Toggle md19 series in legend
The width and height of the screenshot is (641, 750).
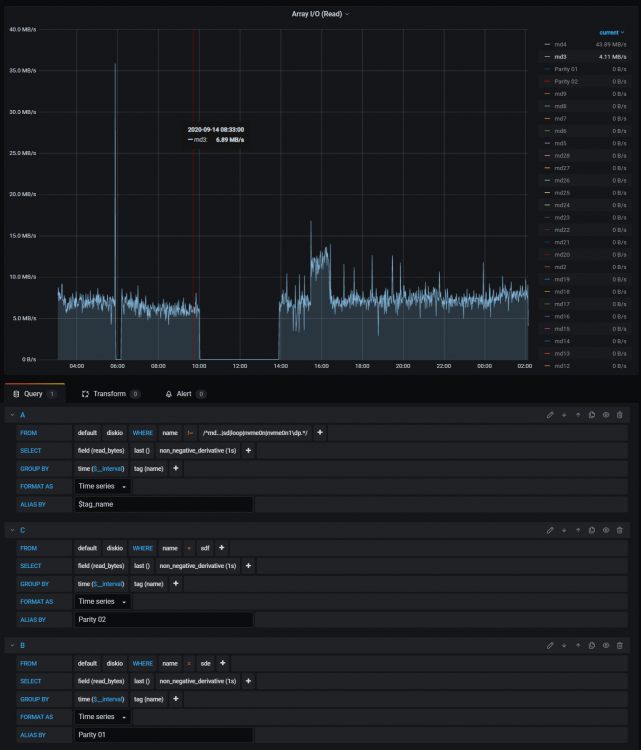[x=562, y=279]
